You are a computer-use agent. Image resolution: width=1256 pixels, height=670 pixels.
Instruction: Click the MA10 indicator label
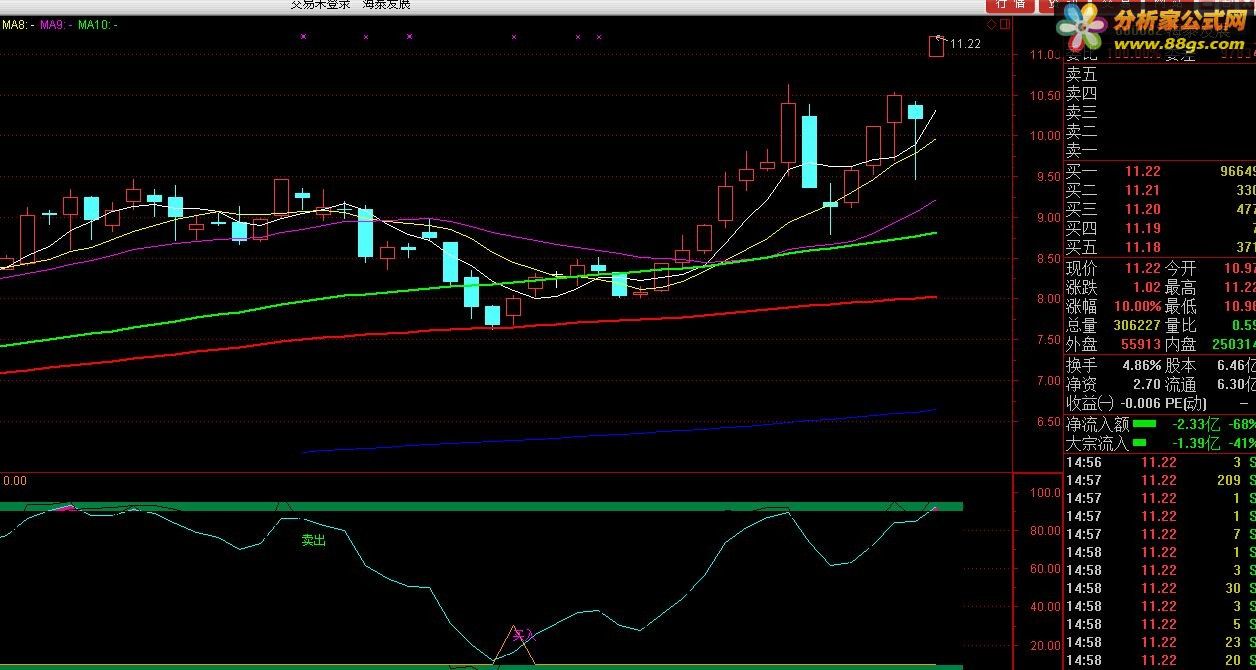pyautogui.click(x=98, y=24)
